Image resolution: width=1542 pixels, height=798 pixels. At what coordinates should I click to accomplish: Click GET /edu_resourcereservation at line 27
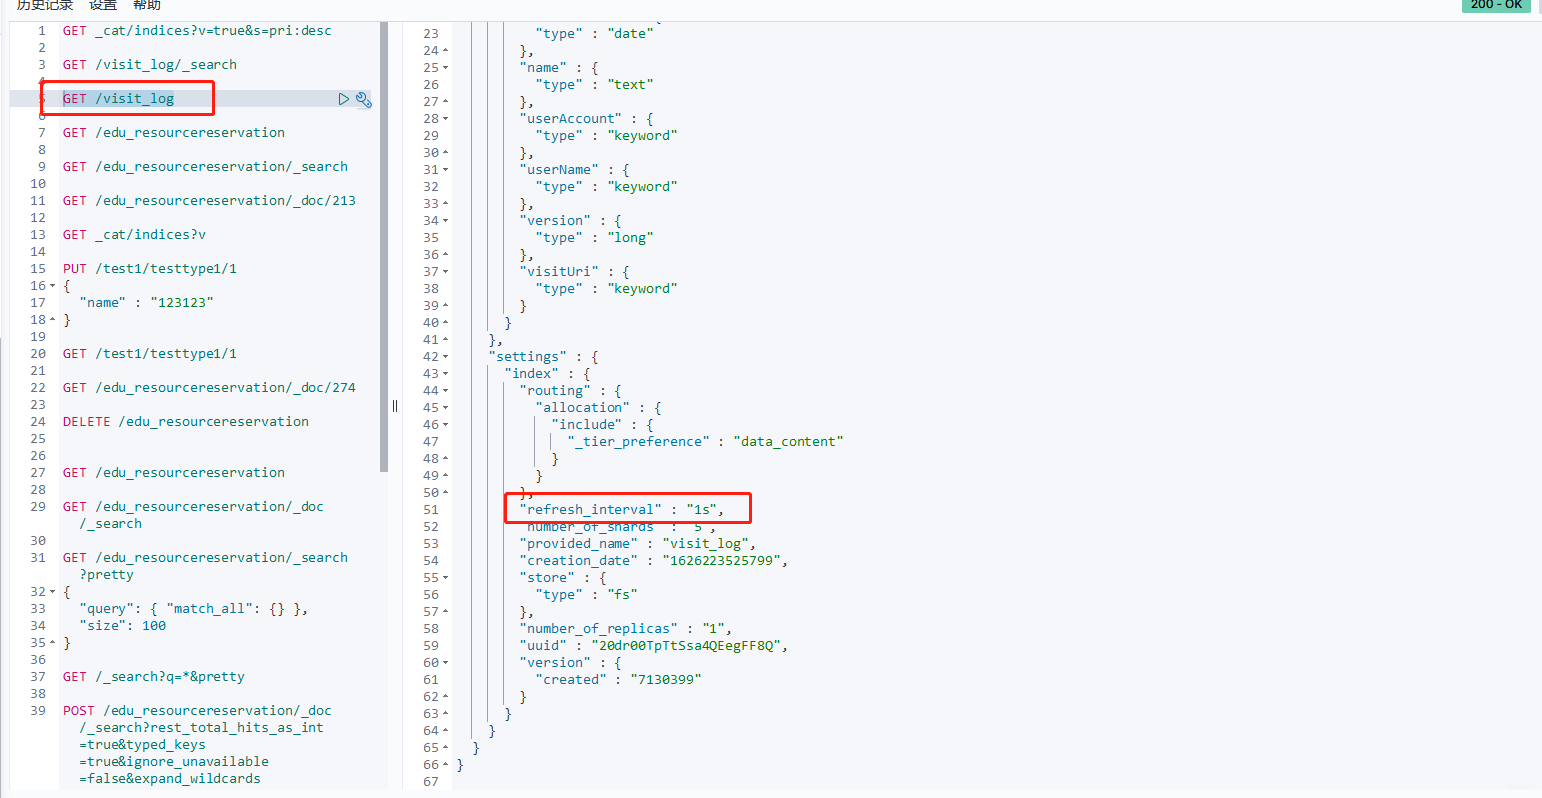(x=174, y=473)
